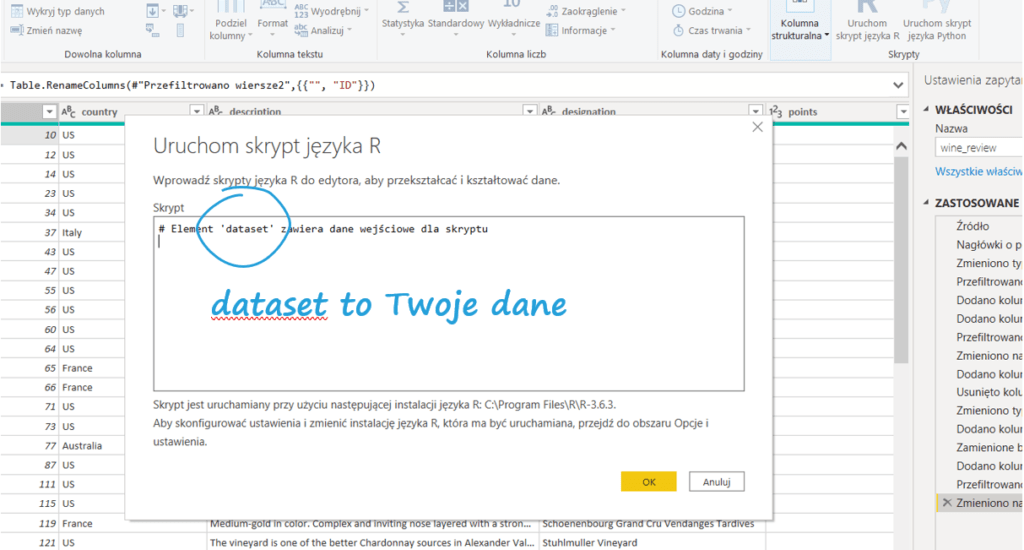
Task: Click the Zmień nazwę ribbon icon
Action: tap(17, 30)
